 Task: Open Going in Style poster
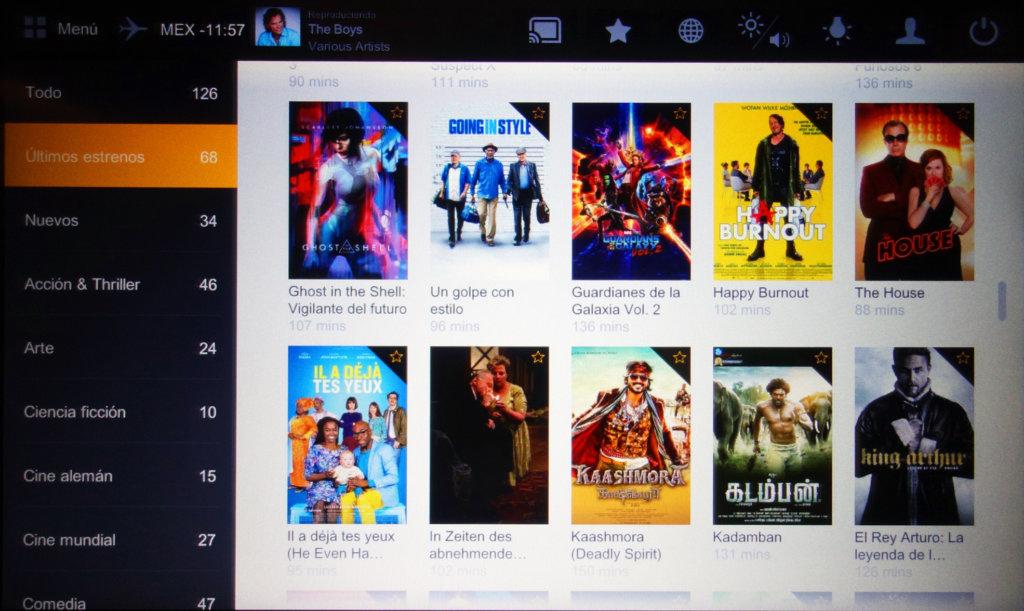point(490,191)
